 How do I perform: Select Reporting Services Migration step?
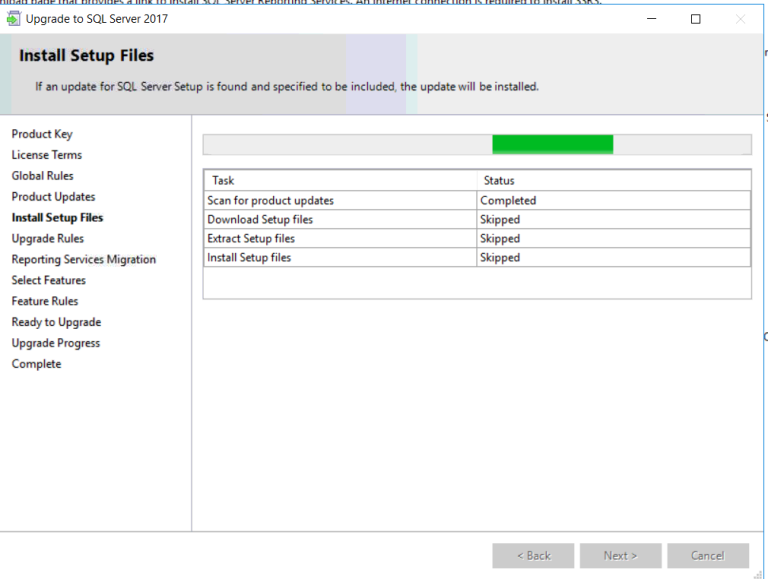[84, 260]
